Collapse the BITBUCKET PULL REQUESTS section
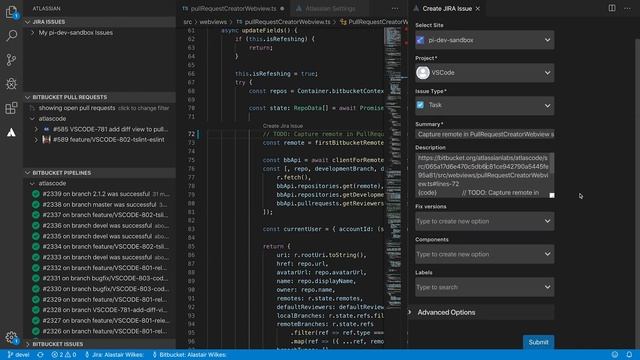 tap(28, 97)
